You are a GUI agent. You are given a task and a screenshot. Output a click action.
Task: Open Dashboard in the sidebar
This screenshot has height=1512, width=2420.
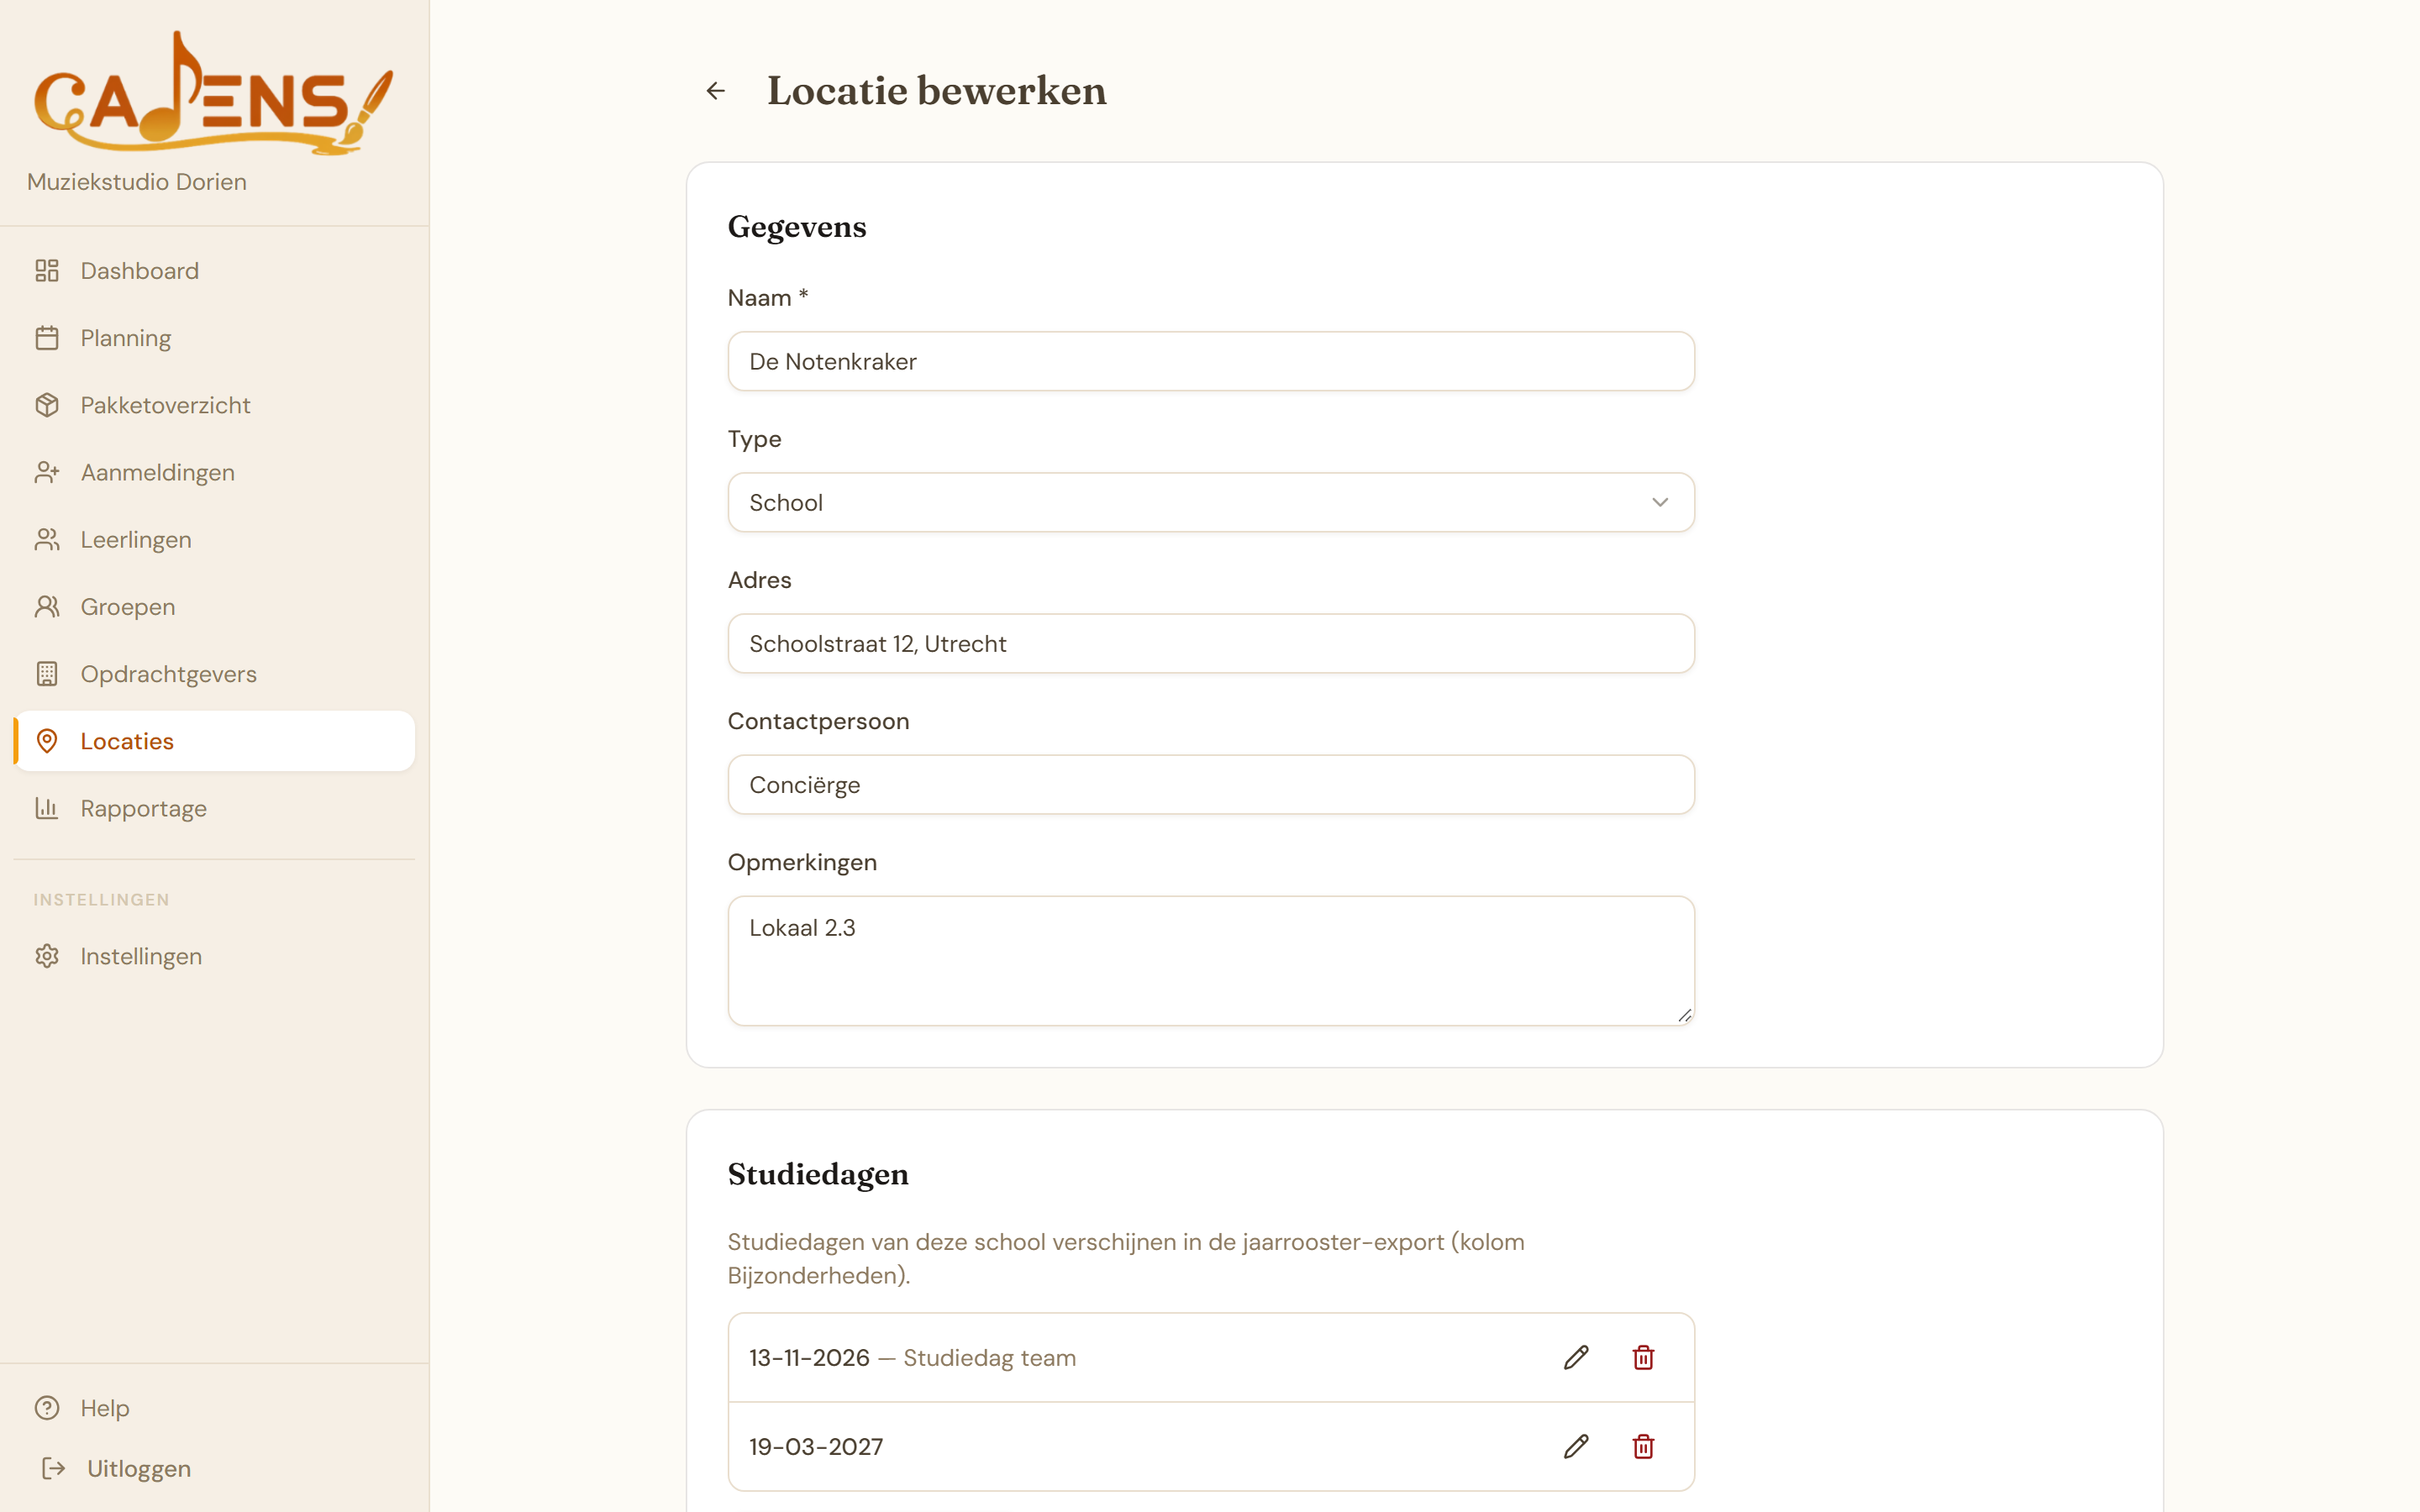pyautogui.click(x=214, y=271)
